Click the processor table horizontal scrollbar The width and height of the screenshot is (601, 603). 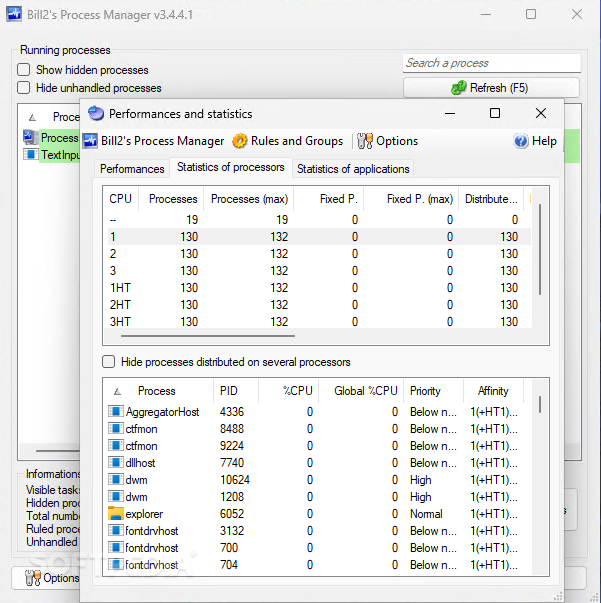point(208,336)
